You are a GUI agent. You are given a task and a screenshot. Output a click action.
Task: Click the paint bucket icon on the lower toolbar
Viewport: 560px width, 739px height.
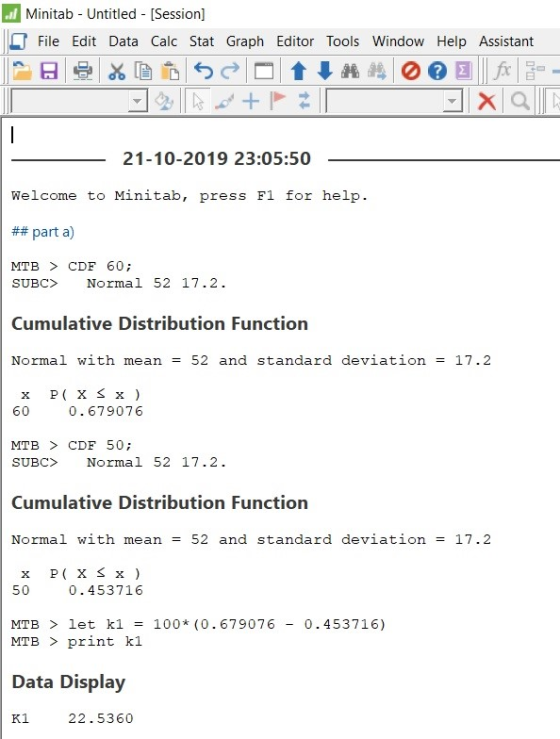[x=165, y=101]
